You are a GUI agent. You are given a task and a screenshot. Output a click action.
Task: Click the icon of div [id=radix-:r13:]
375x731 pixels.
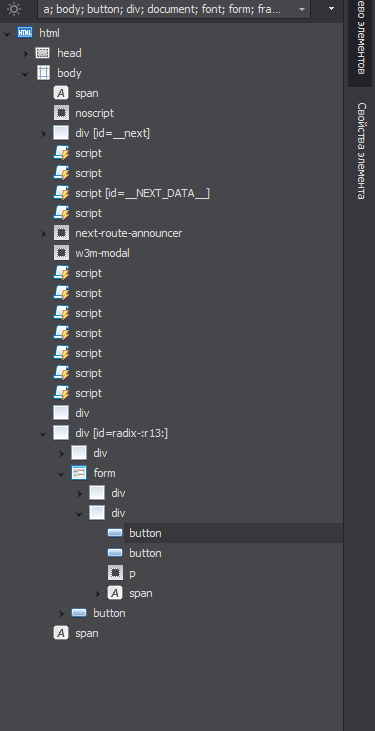click(61, 433)
